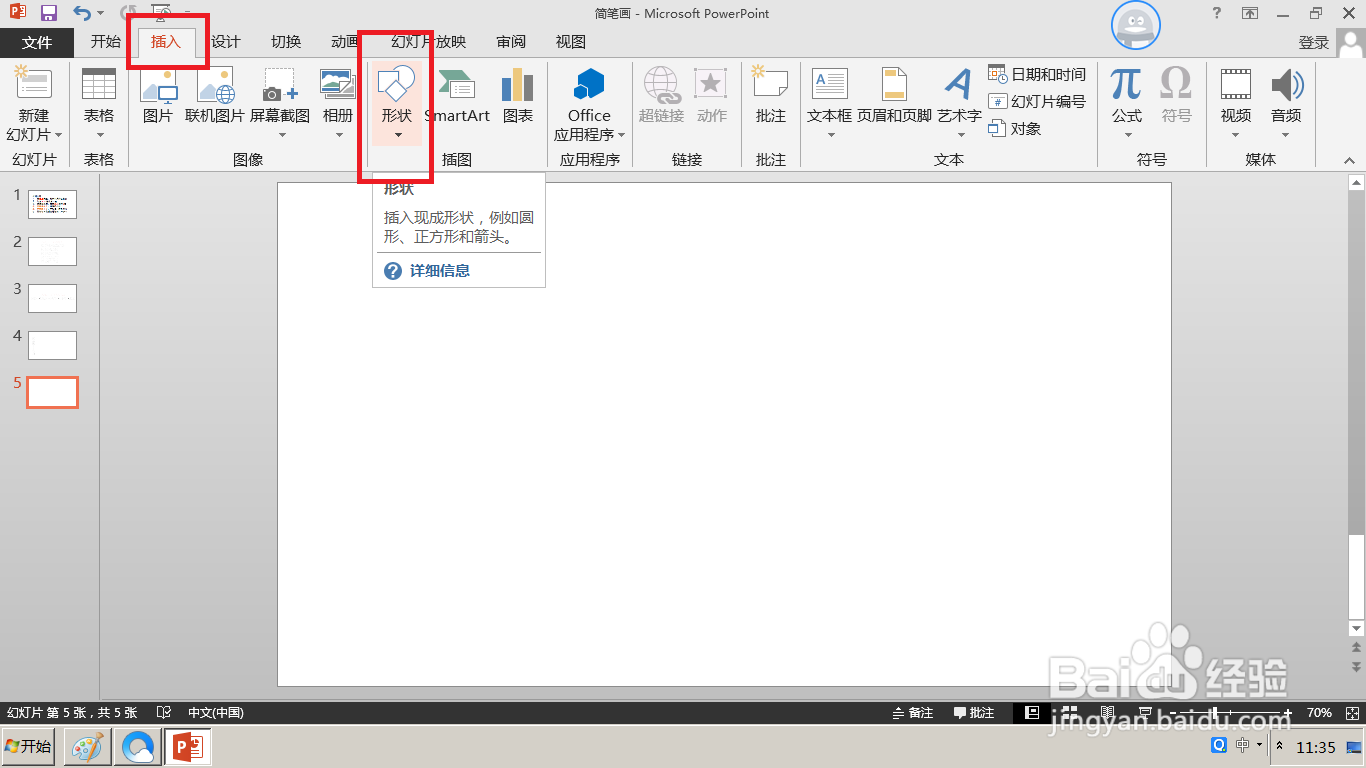Switch to the 视图 view tab
This screenshot has height=768, width=1366.
pyautogui.click(x=571, y=42)
